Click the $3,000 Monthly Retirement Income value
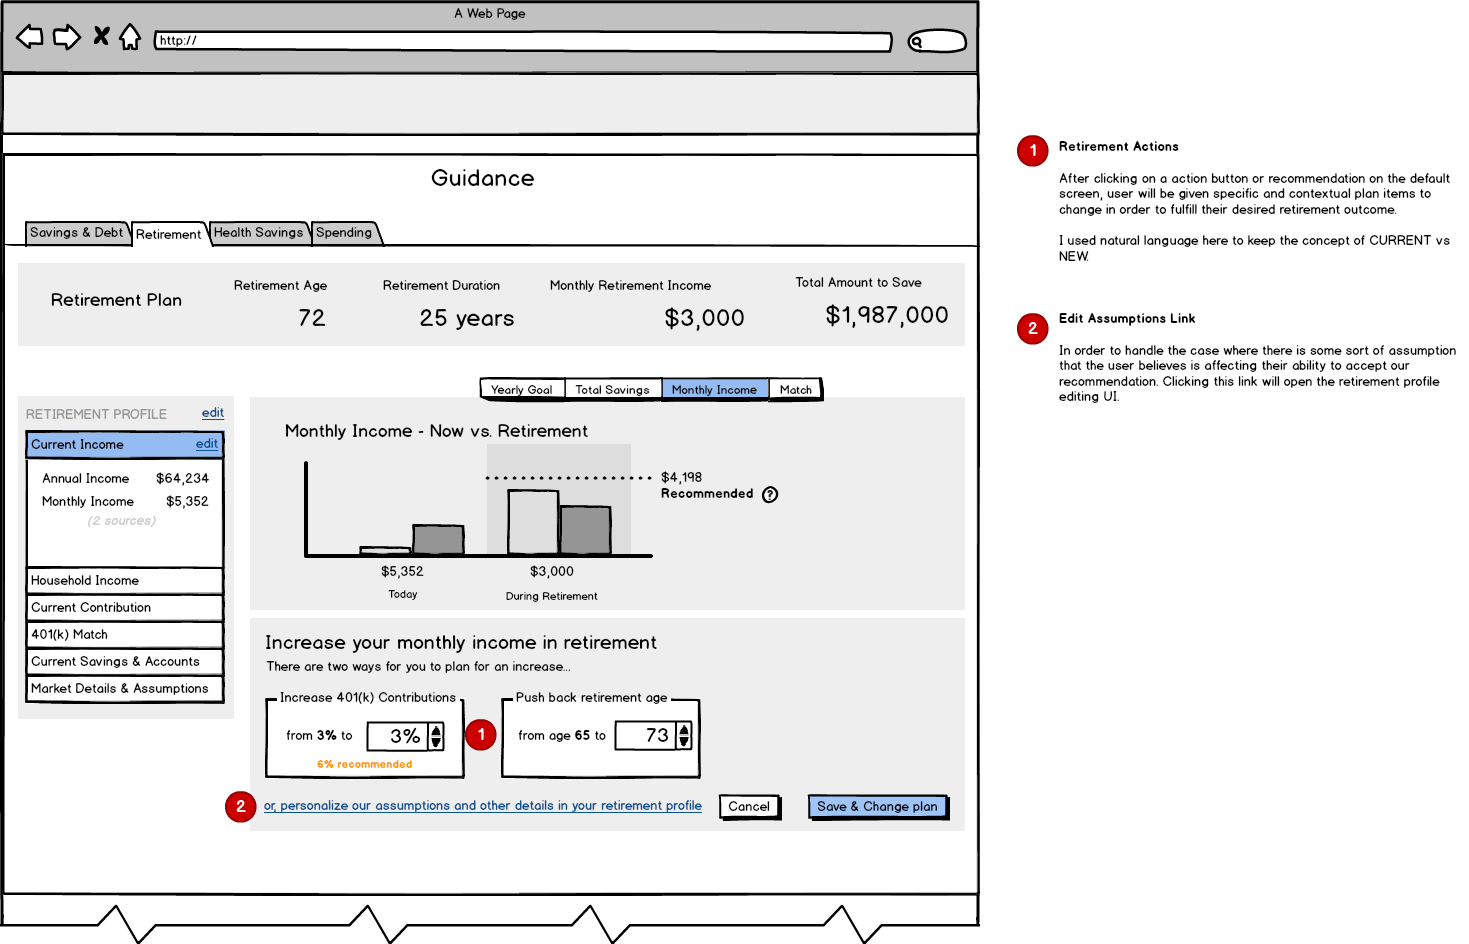This screenshot has height=944, width=1469. [x=705, y=318]
